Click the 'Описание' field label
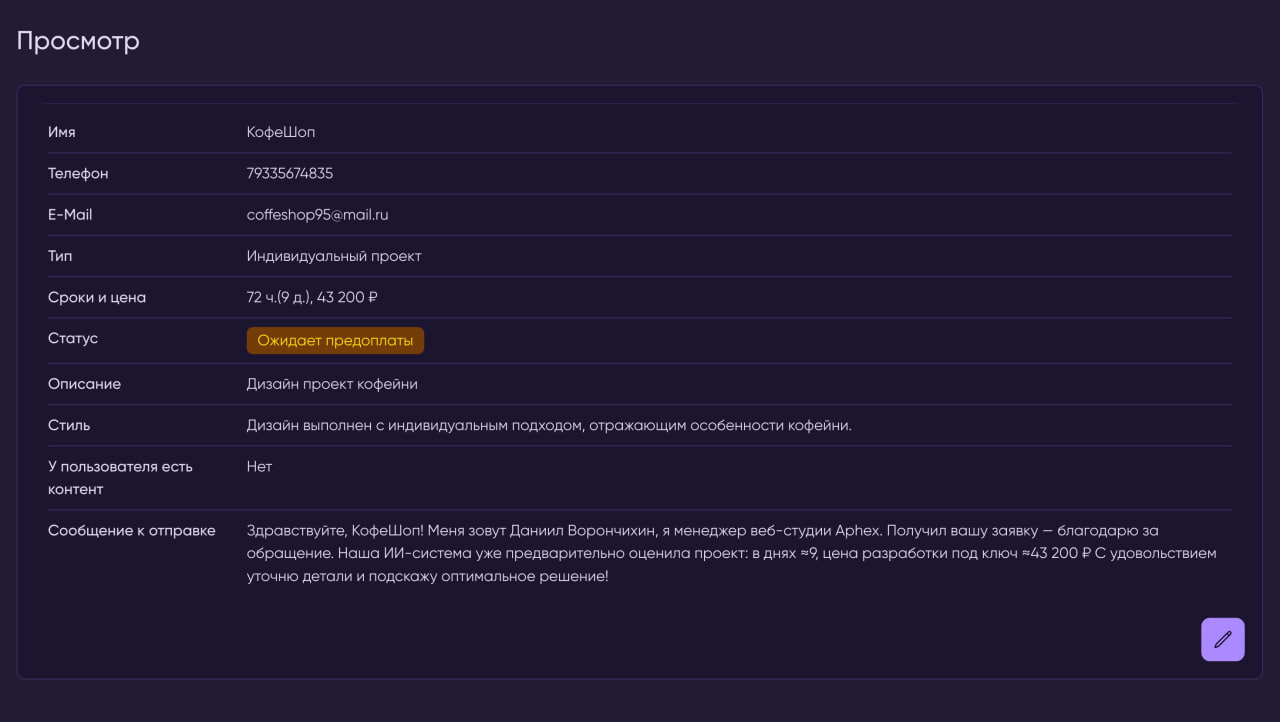The image size is (1280, 722). click(84, 384)
